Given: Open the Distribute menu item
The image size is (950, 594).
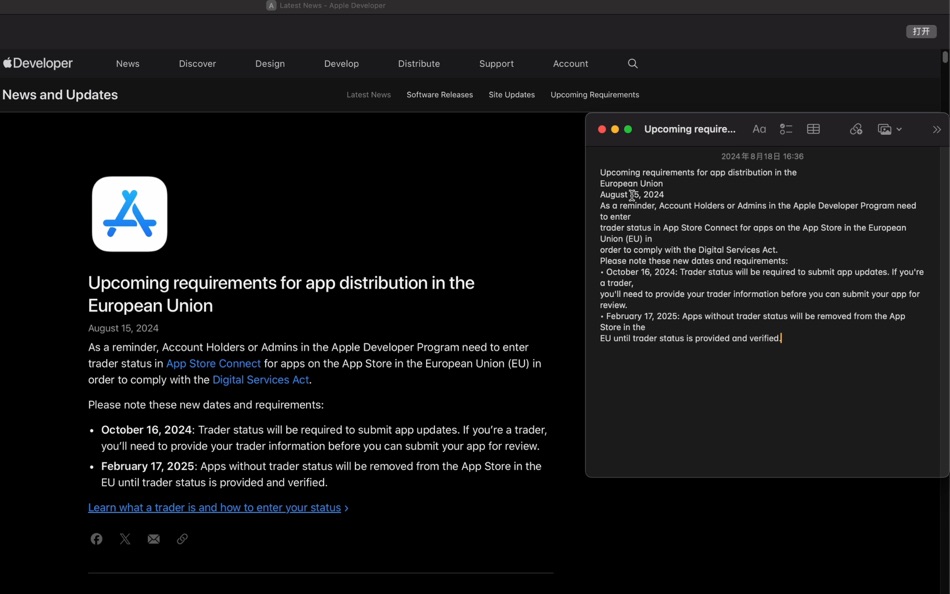Looking at the screenshot, I should click(419, 64).
